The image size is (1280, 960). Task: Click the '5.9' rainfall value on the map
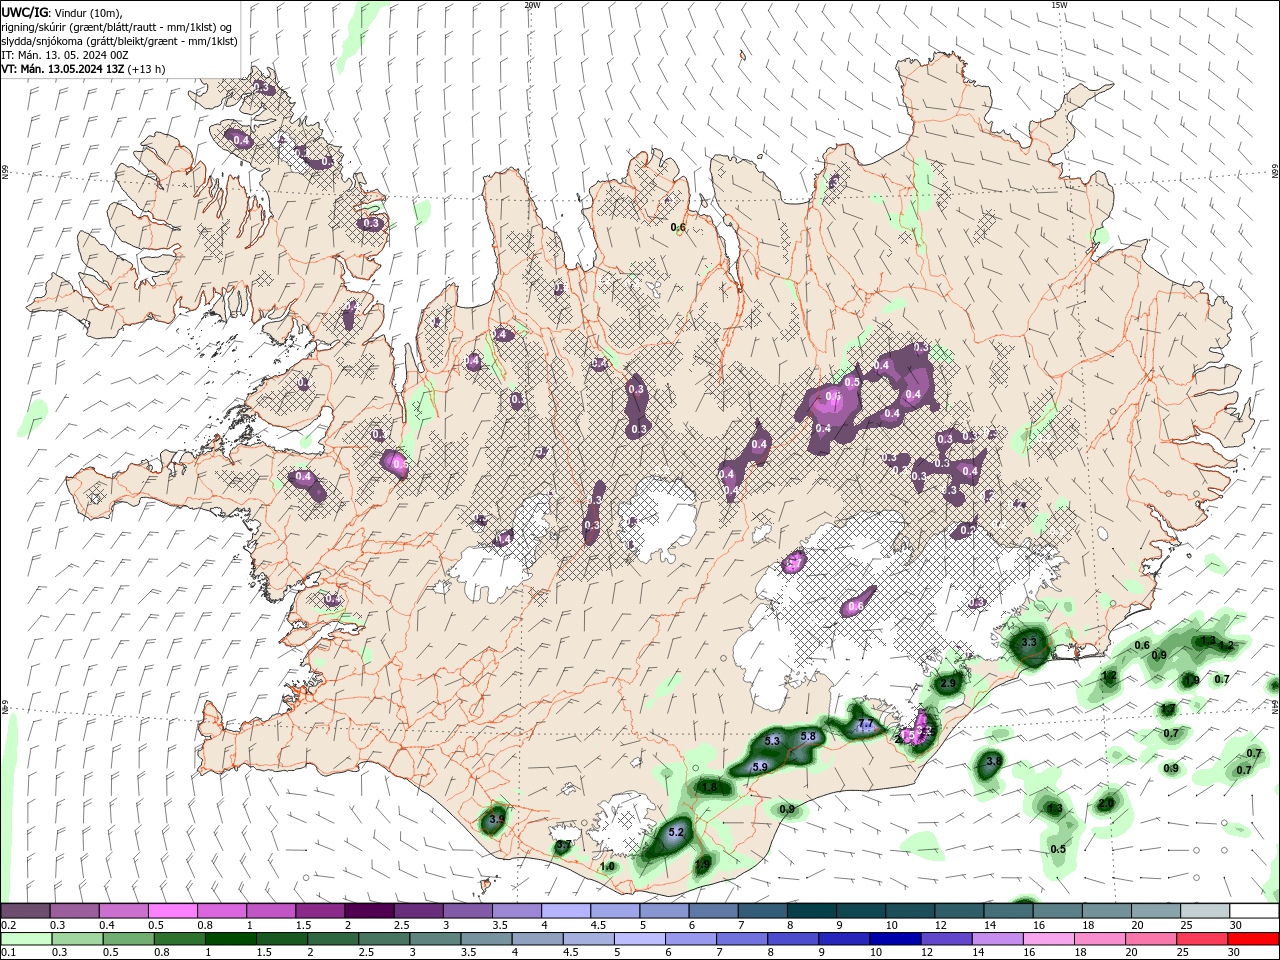(759, 768)
